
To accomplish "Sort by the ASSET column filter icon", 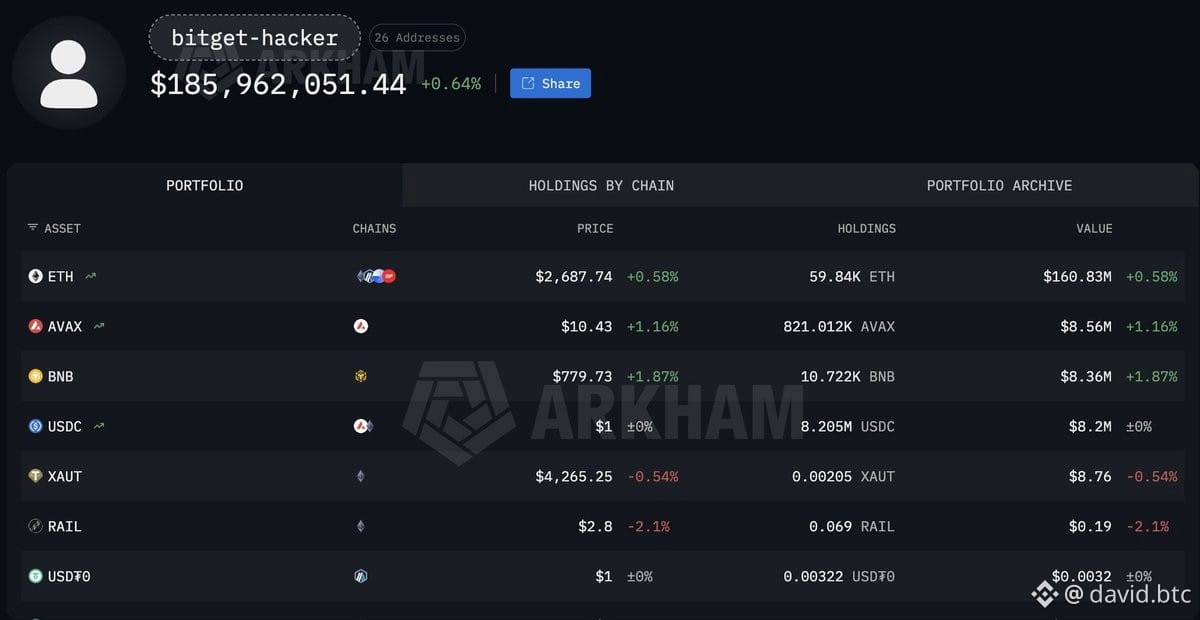I will click(33, 228).
